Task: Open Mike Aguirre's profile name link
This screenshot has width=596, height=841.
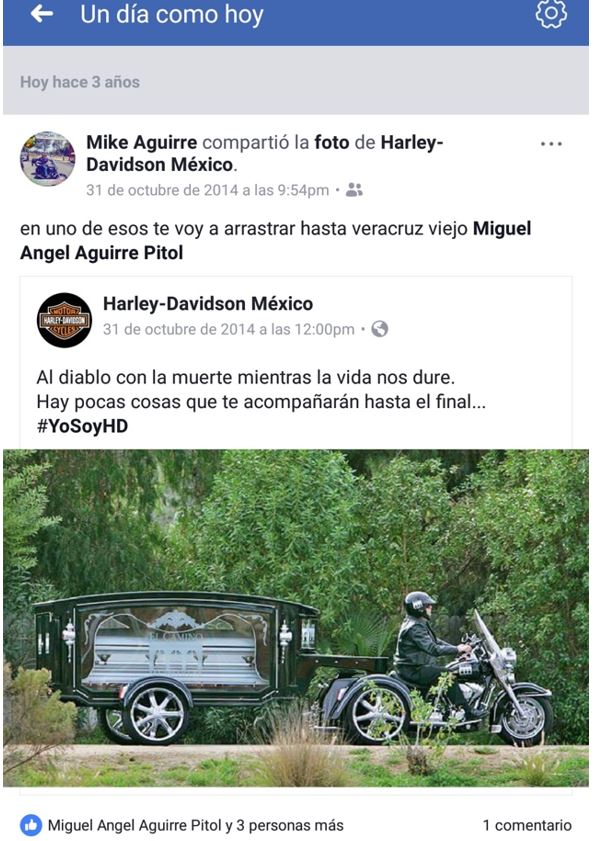Action: (142, 143)
